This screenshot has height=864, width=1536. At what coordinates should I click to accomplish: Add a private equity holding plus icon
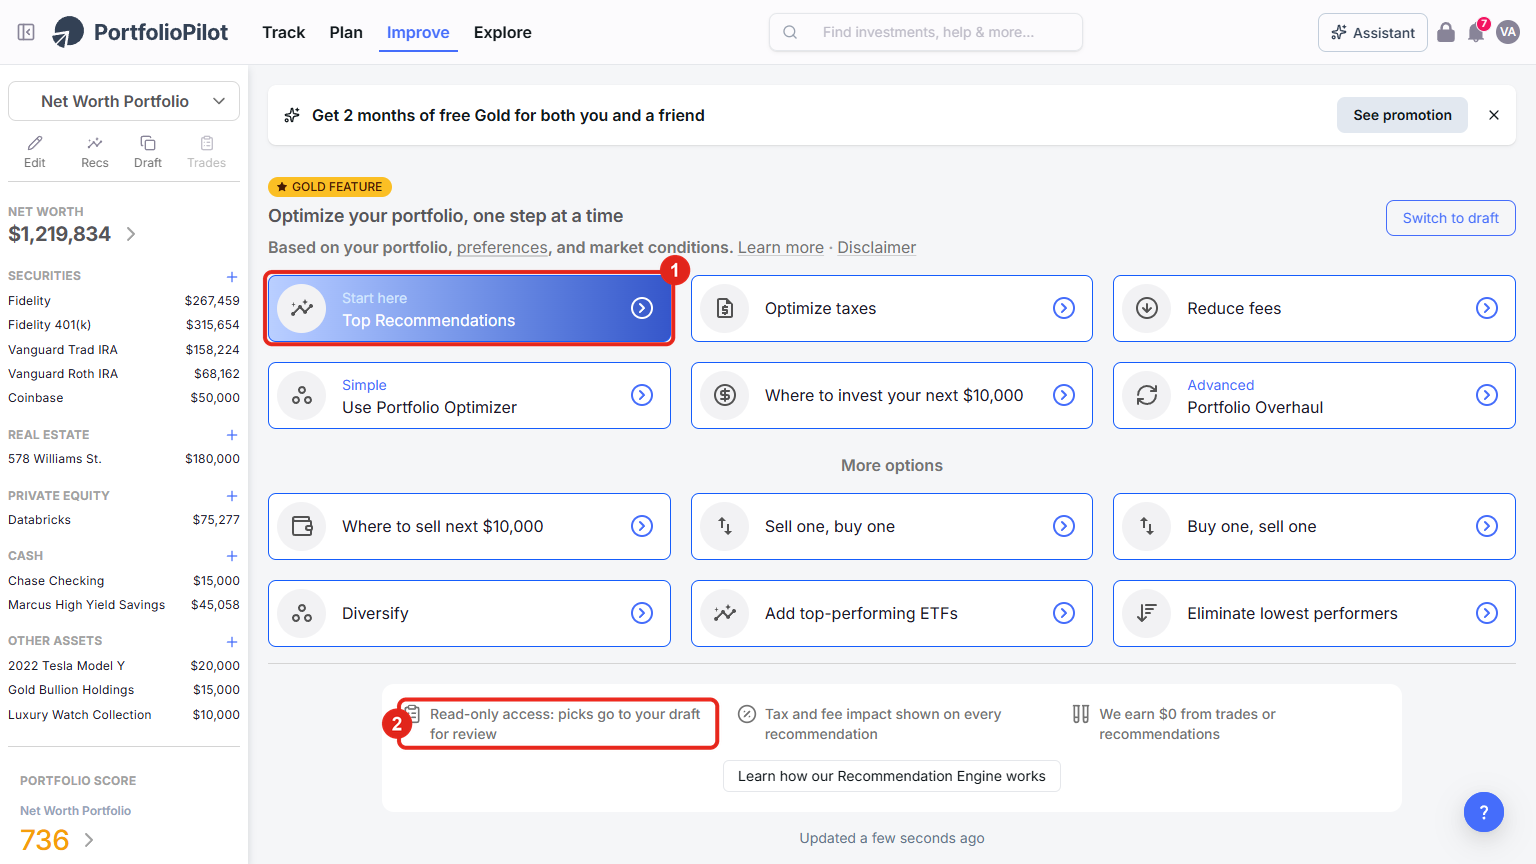click(232, 496)
